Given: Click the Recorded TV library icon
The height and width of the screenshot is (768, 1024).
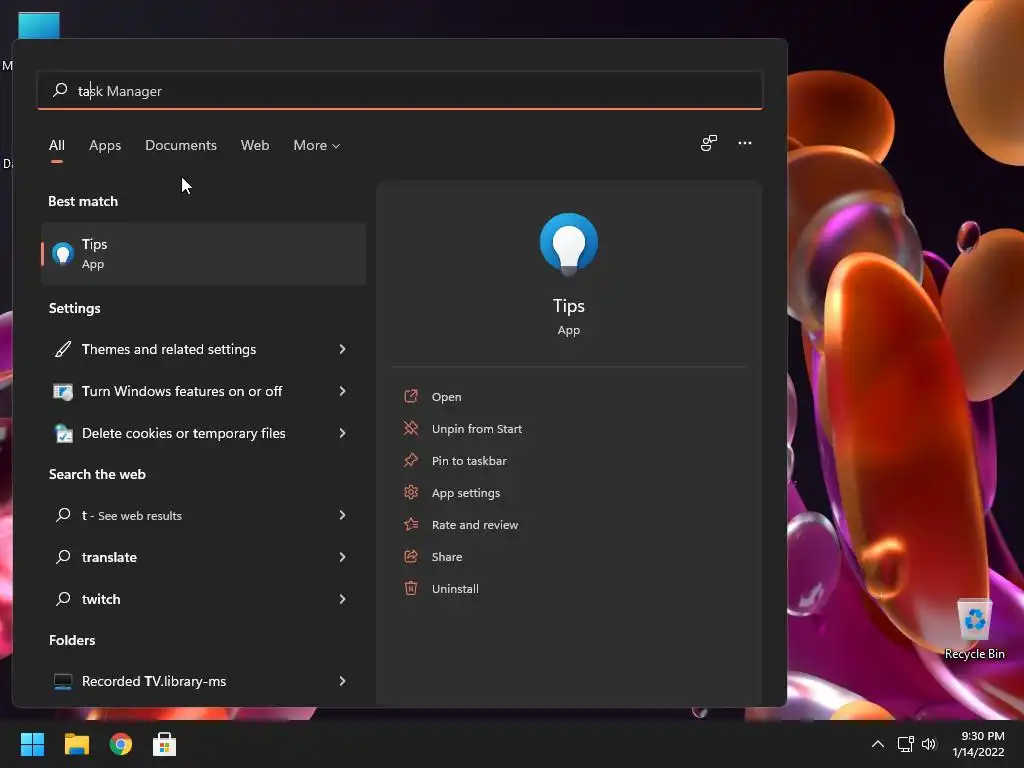Looking at the screenshot, I should click(63, 681).
